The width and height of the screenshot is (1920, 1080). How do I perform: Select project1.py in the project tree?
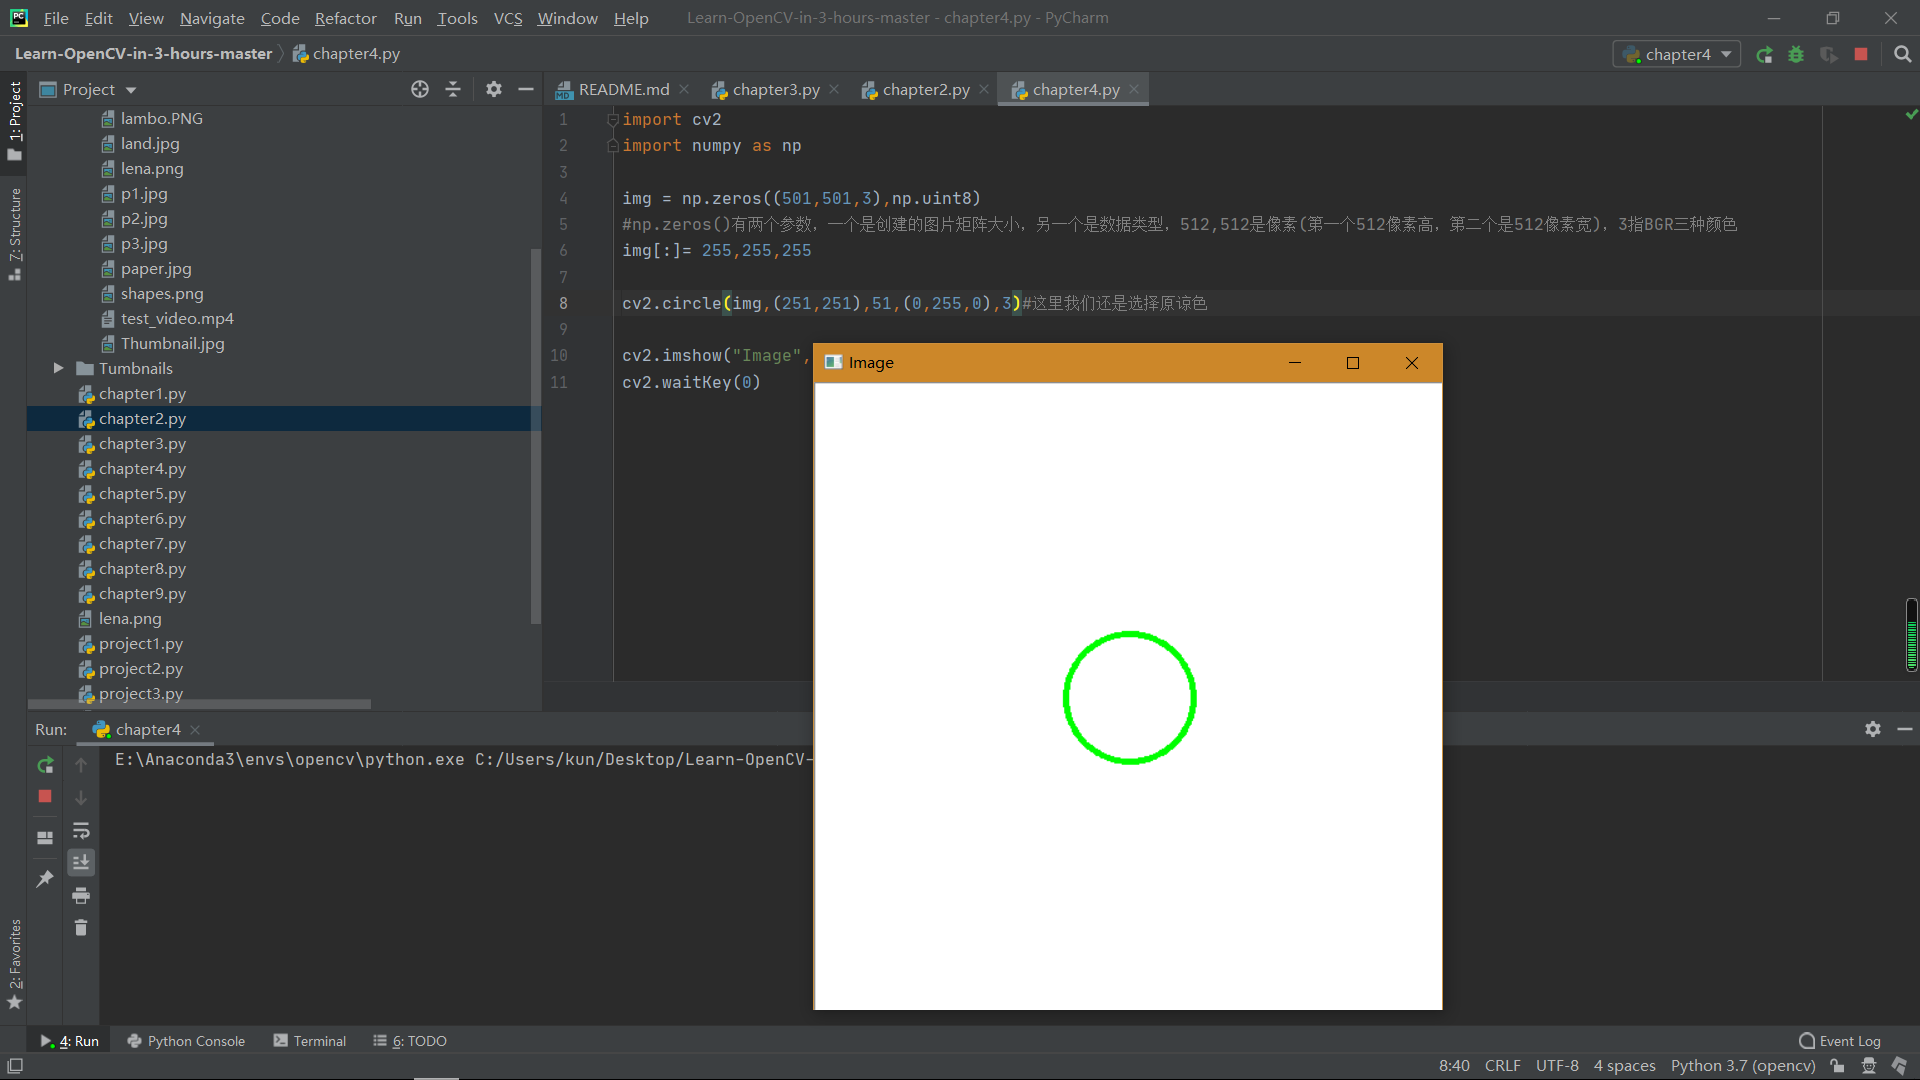(x=140, y=644)
